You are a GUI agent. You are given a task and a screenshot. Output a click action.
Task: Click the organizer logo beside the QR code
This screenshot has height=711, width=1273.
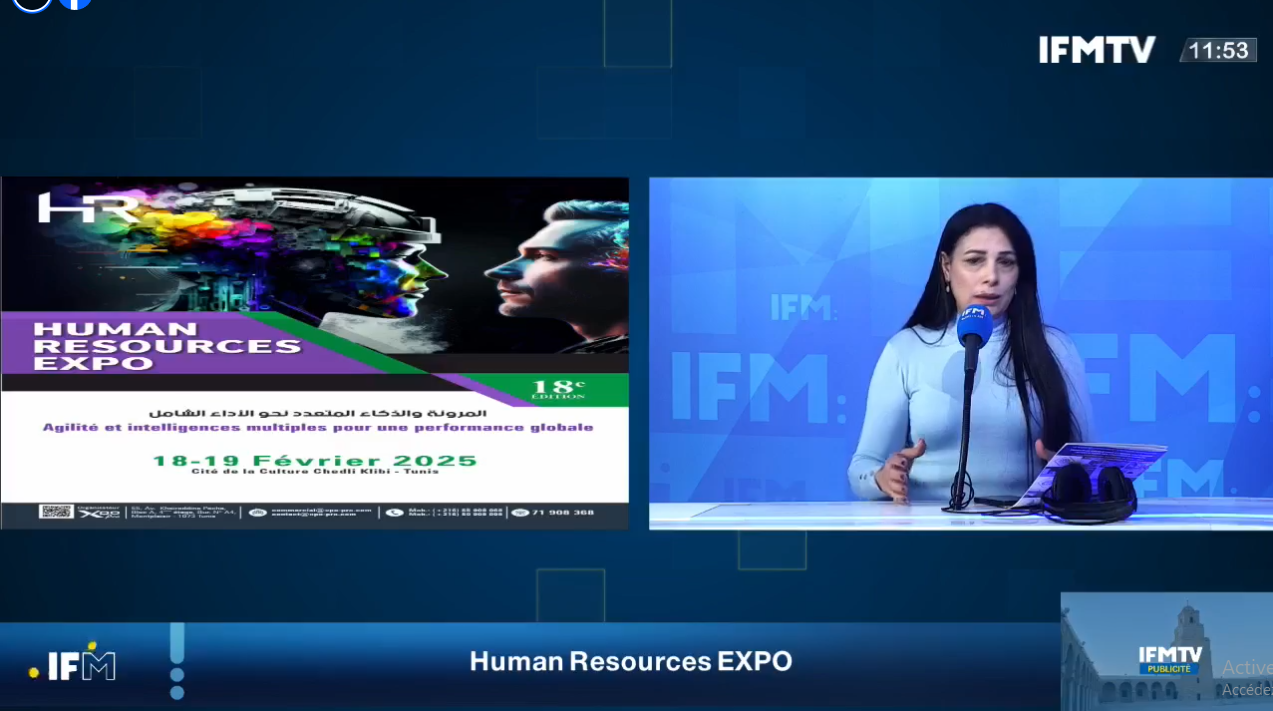point(99,512)
